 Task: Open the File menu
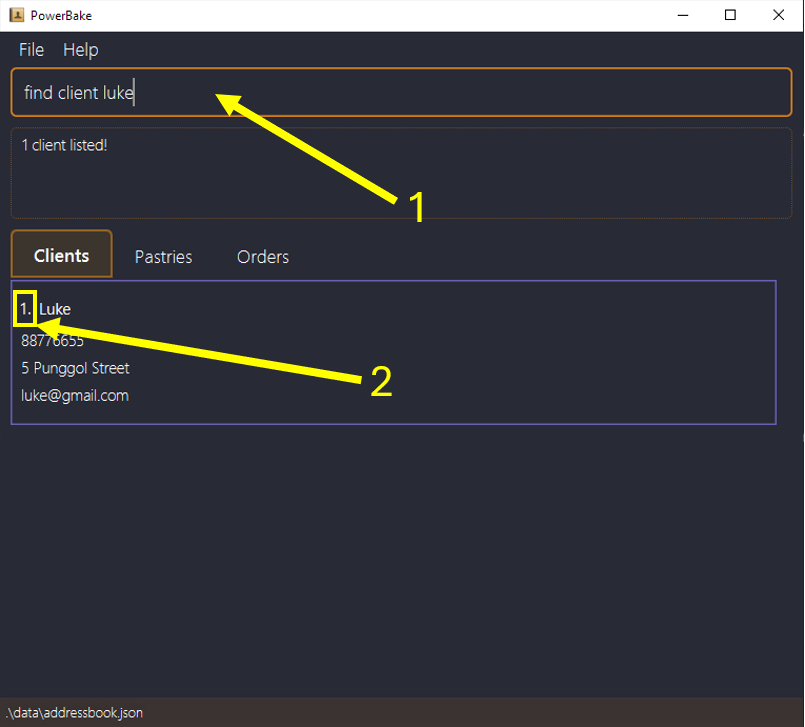click(x=31, y=50)
